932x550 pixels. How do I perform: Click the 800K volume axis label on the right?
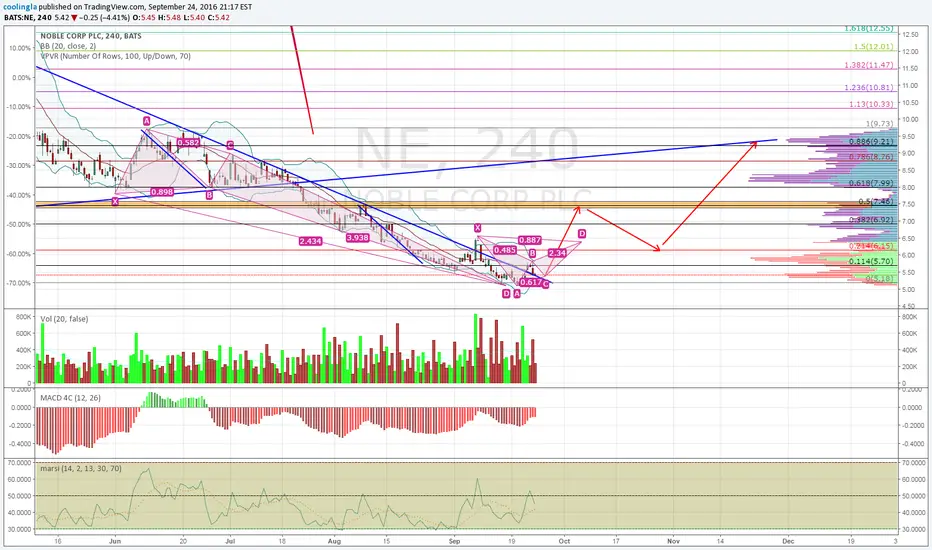click(909, 317)
